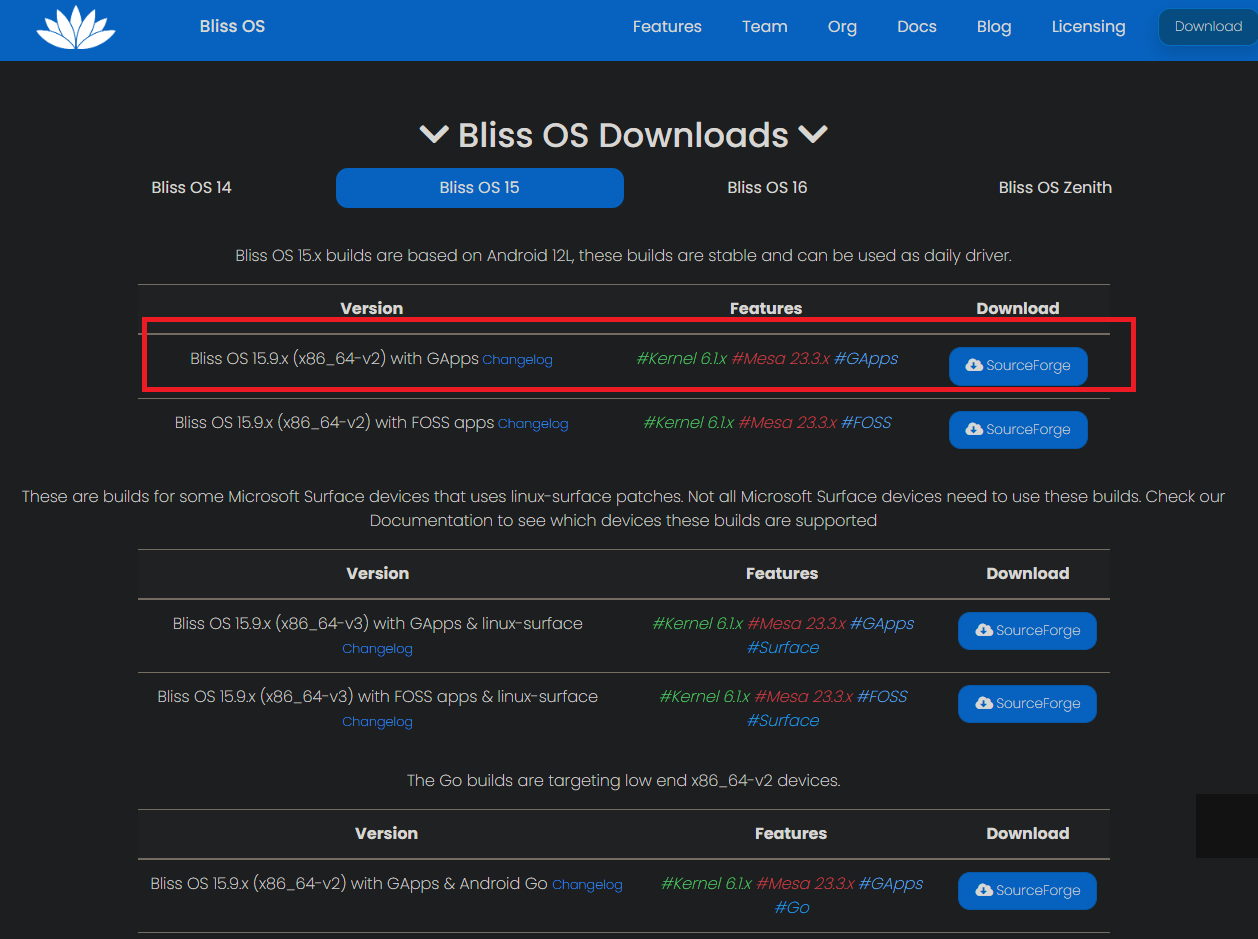1258x939 pixels.
Task: Switch to the Bliss OS 14 tab
Action: [191, 187]
